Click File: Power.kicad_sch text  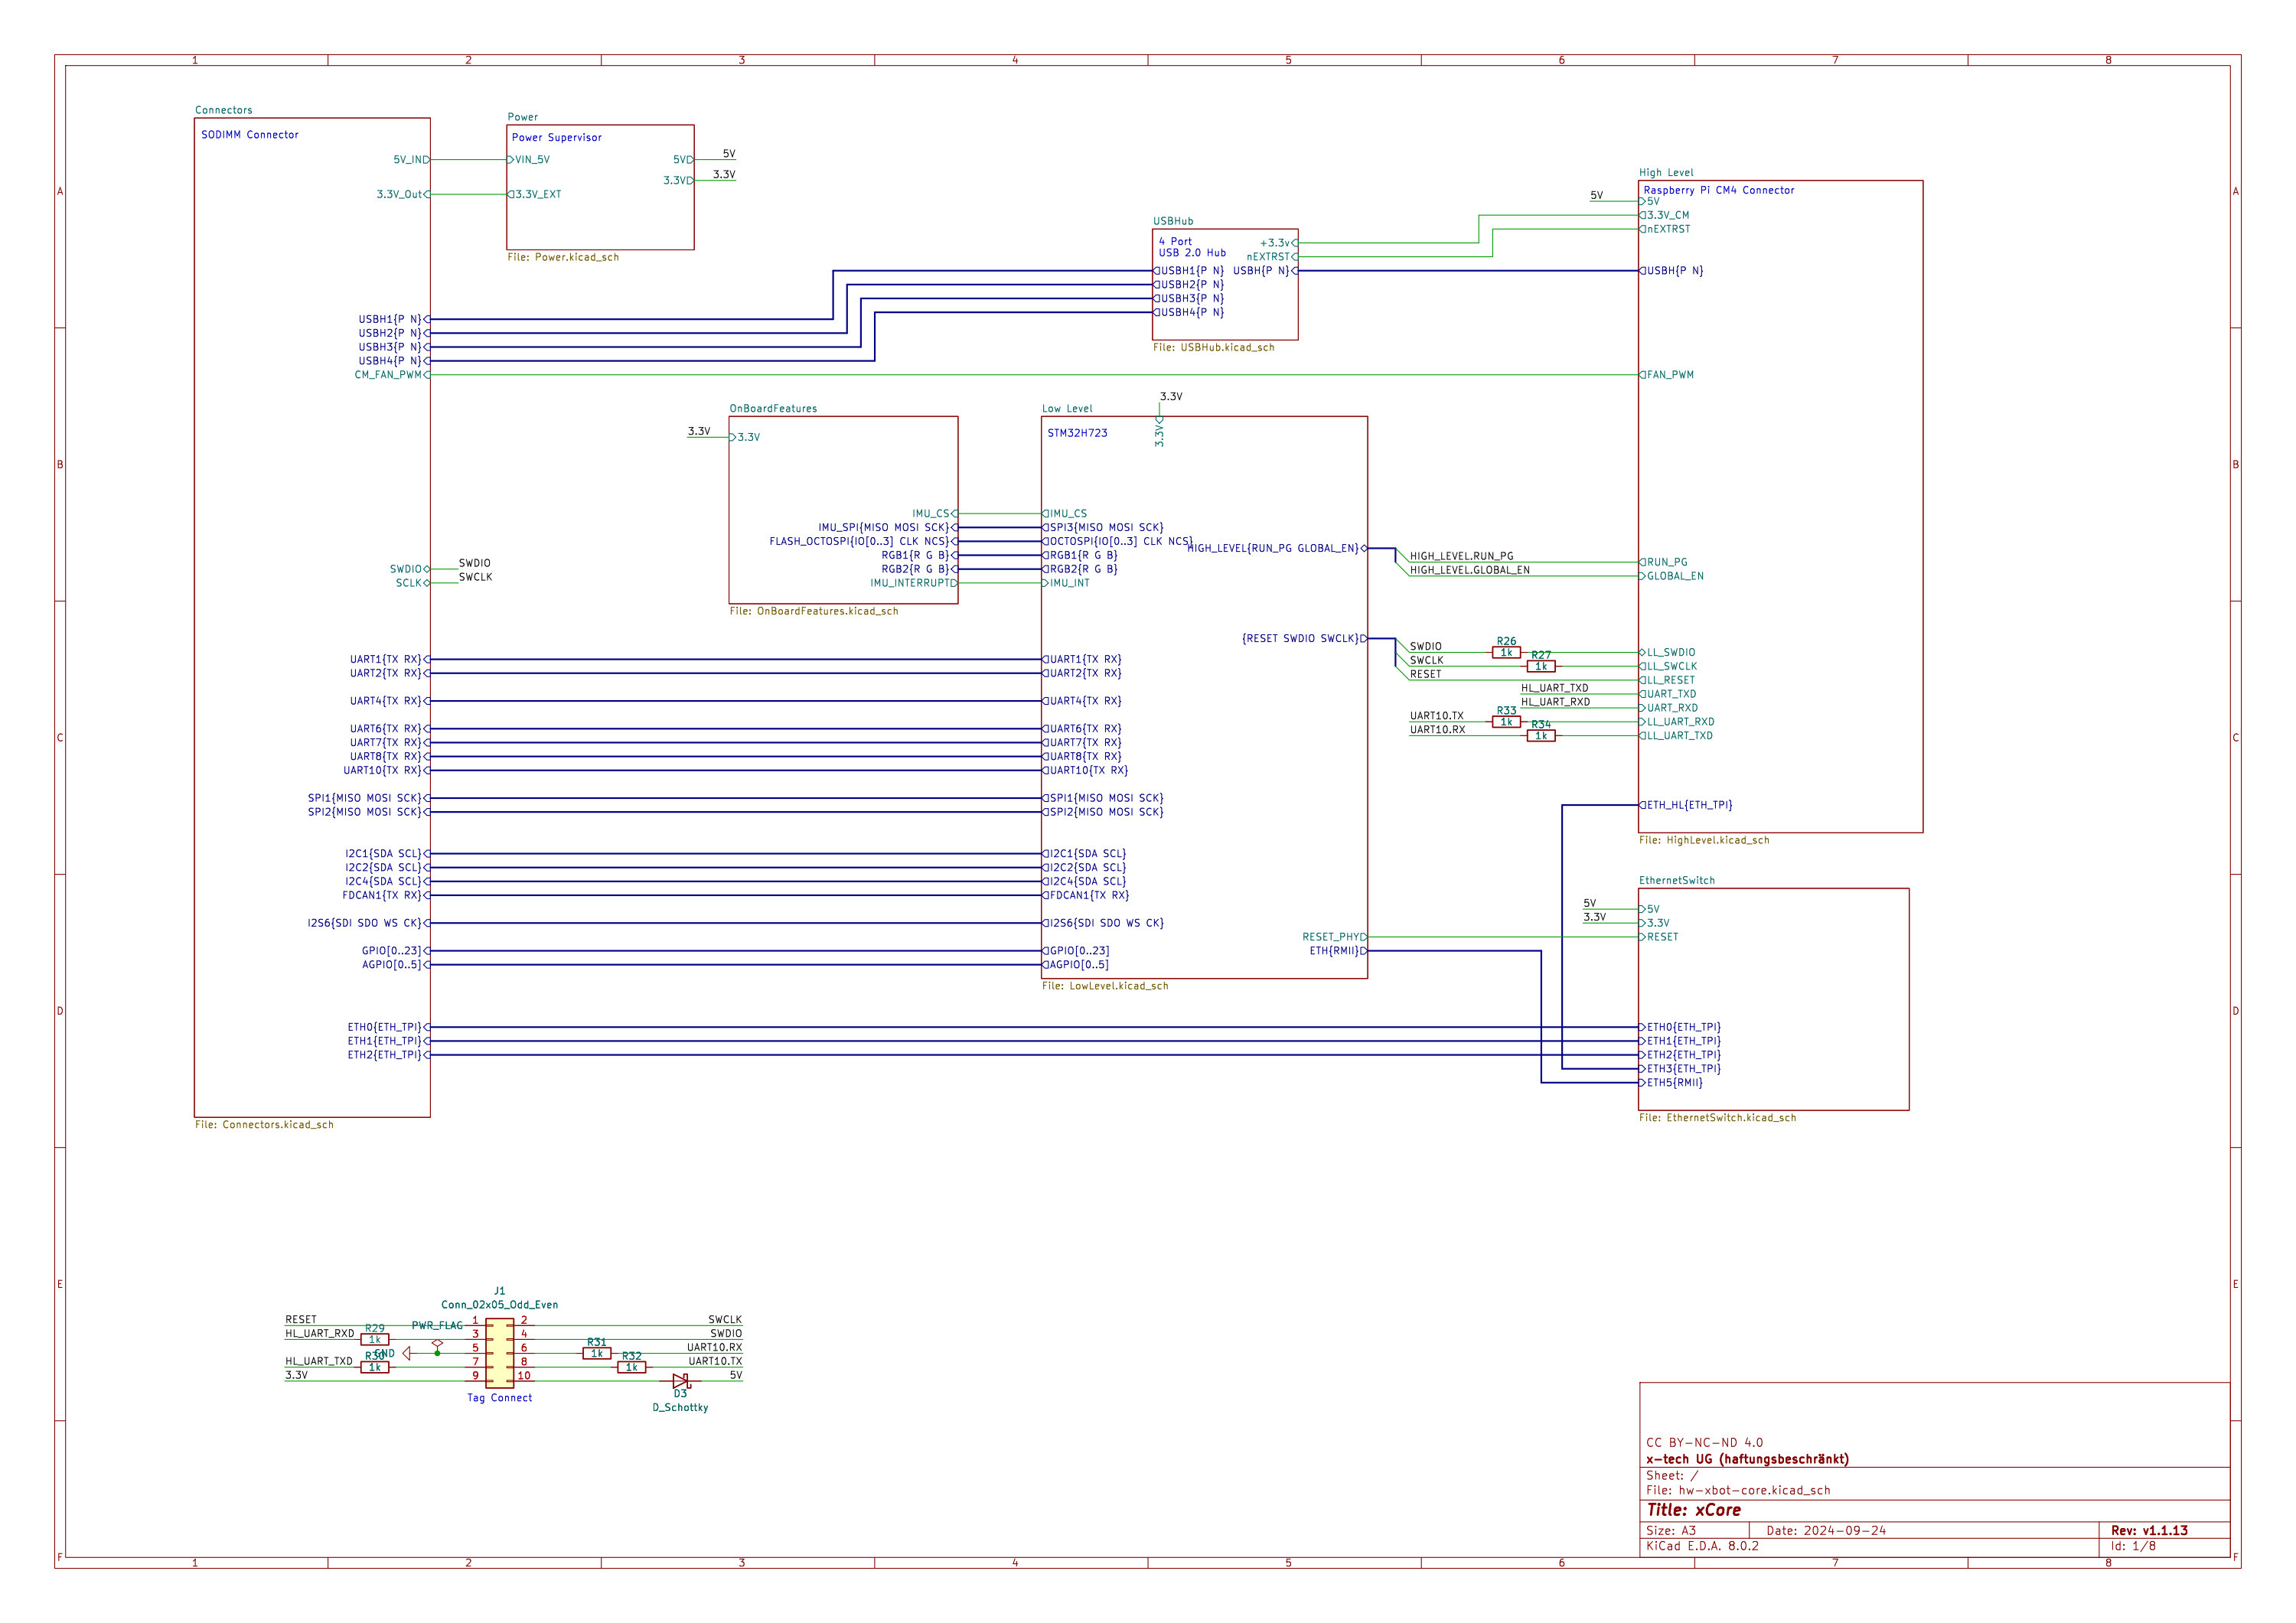(x=563, y=258)
